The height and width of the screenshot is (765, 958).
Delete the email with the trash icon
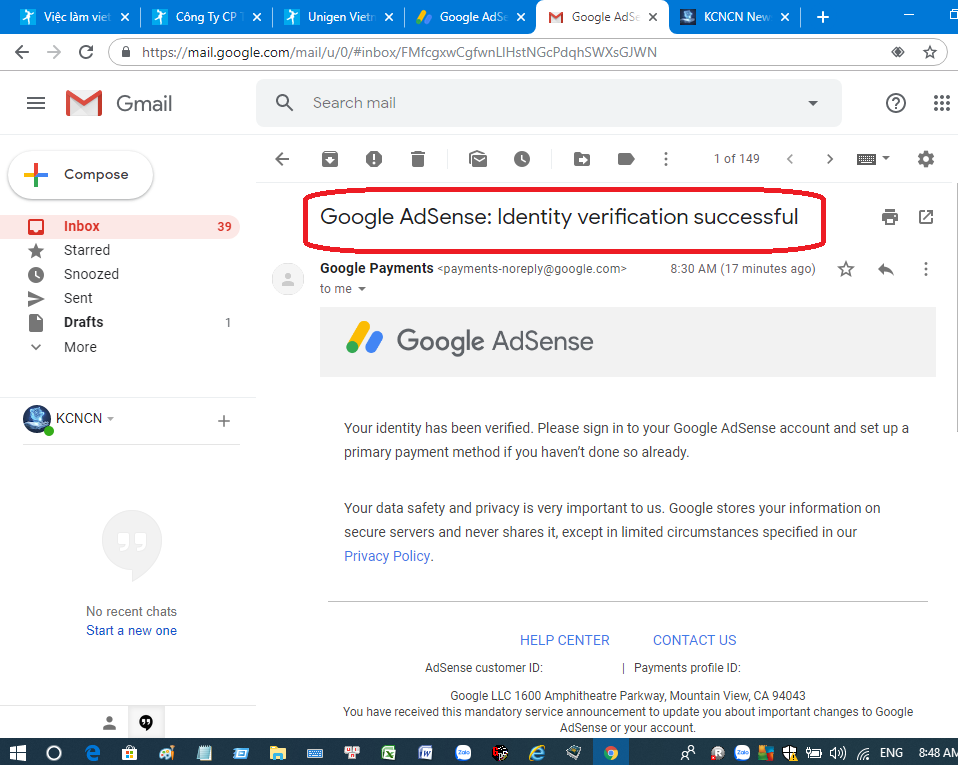click(x=418, y=159)
